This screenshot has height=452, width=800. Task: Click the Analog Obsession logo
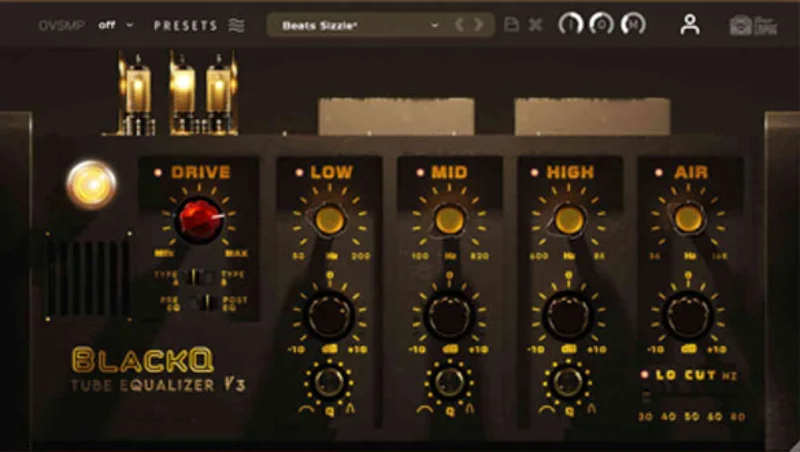tap(753, 26)
